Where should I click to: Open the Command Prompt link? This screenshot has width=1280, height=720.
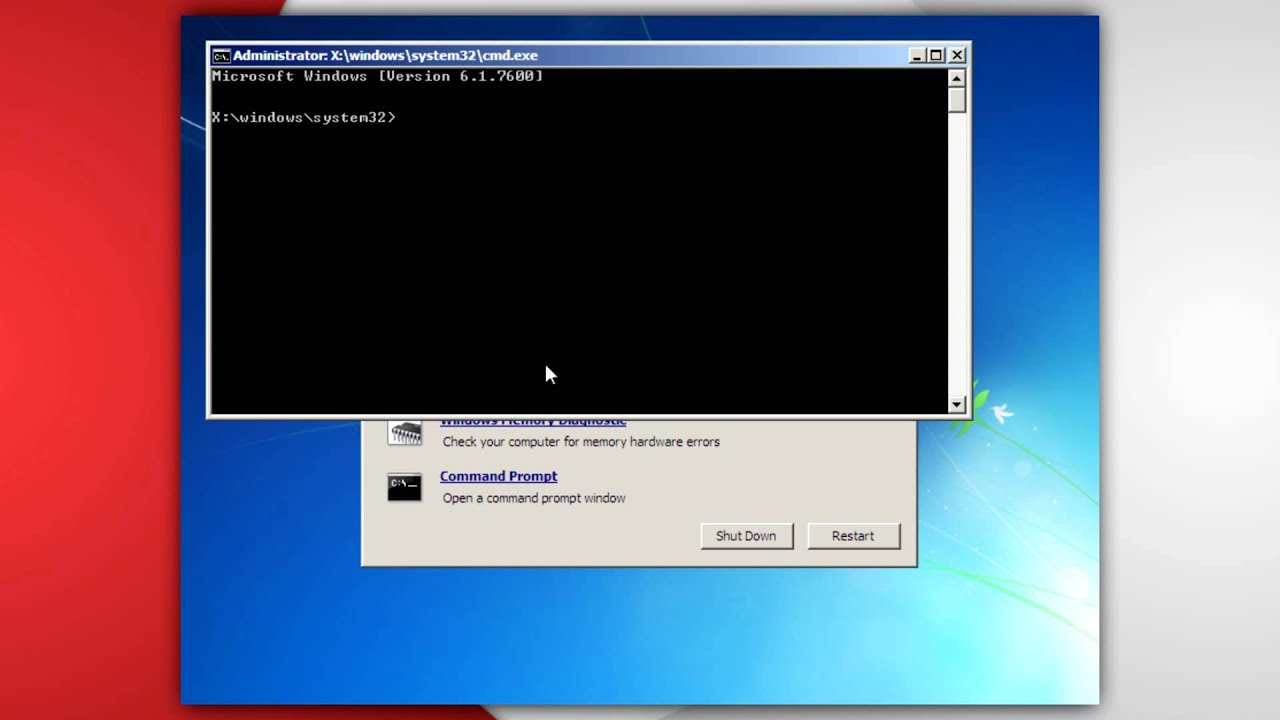498,476
